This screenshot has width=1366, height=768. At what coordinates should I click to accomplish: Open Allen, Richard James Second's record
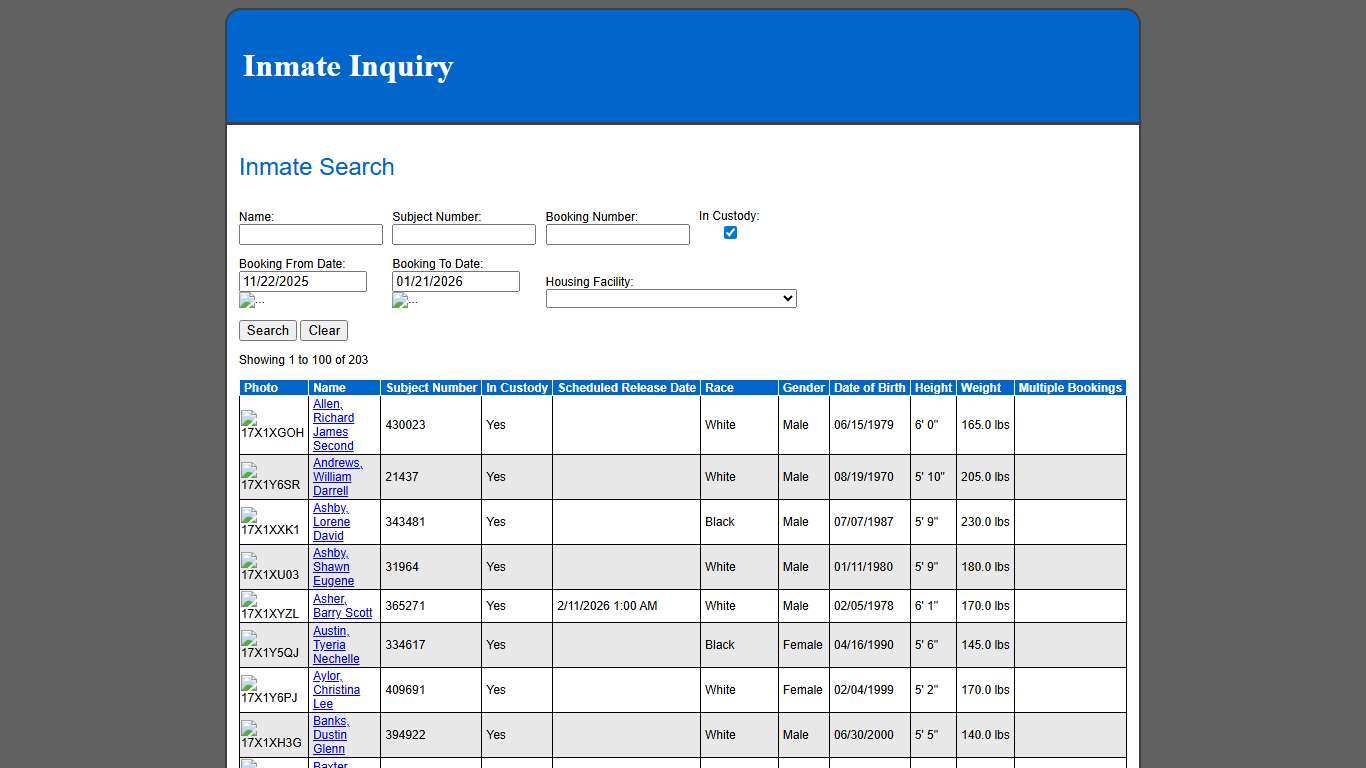click(x=333, y=424)
